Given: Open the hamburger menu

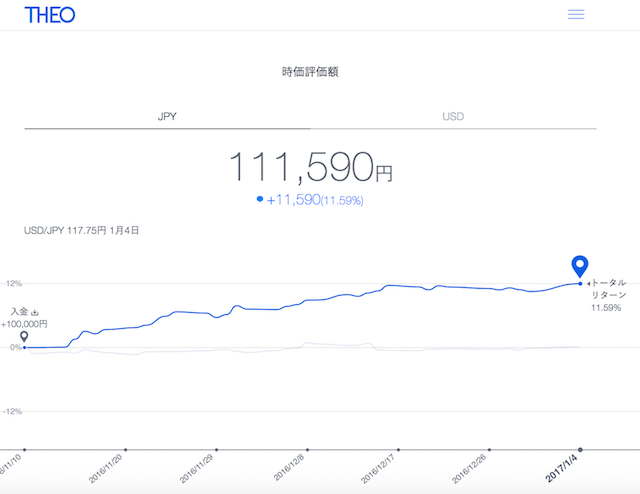Looking at the screenshot, I should (x=576, y=15).
